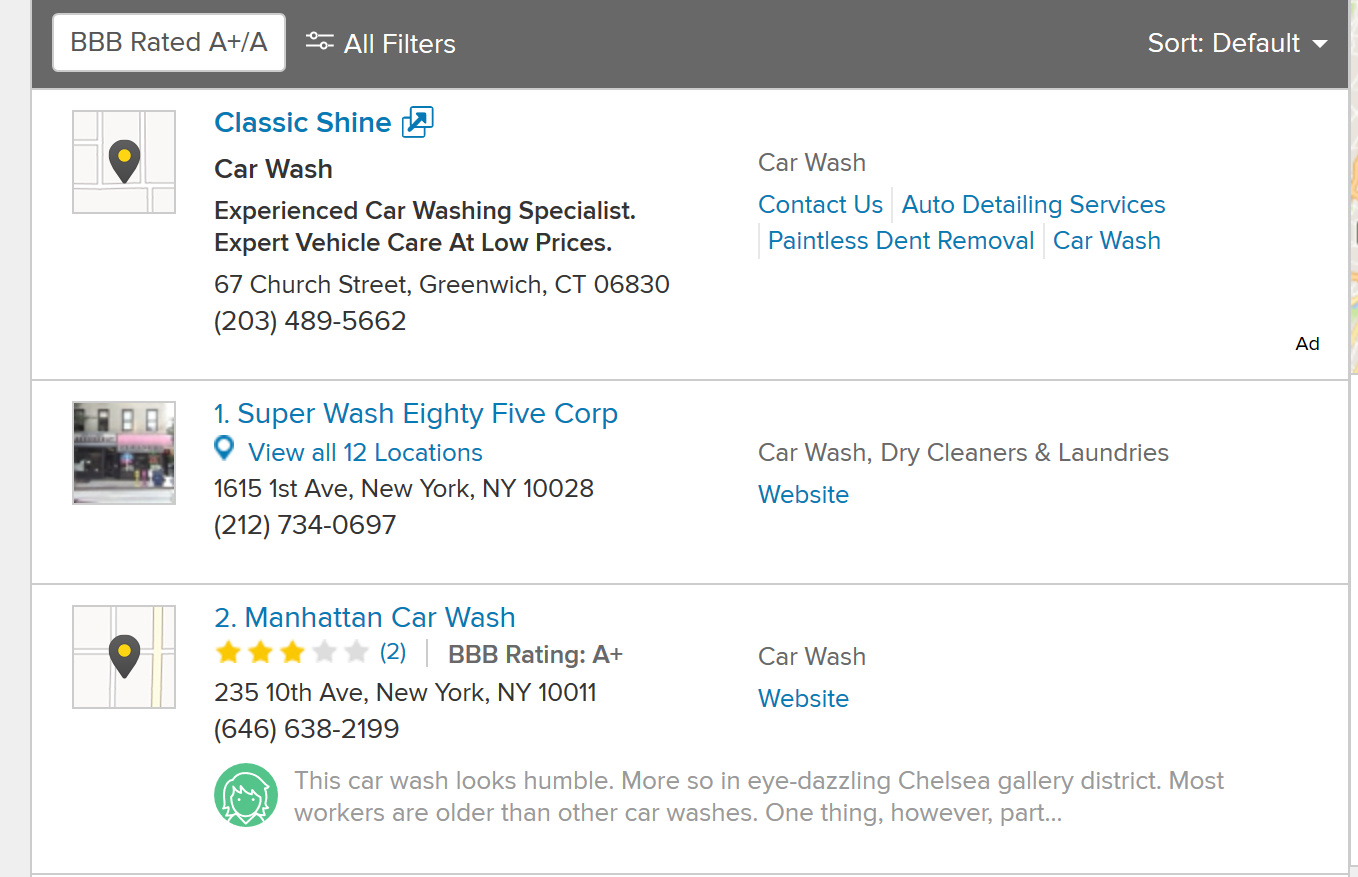Click Super Wash phone (212) 734-0697
Screen dimensions: 1358x877
pyautogui.click(x=305, y=525)
